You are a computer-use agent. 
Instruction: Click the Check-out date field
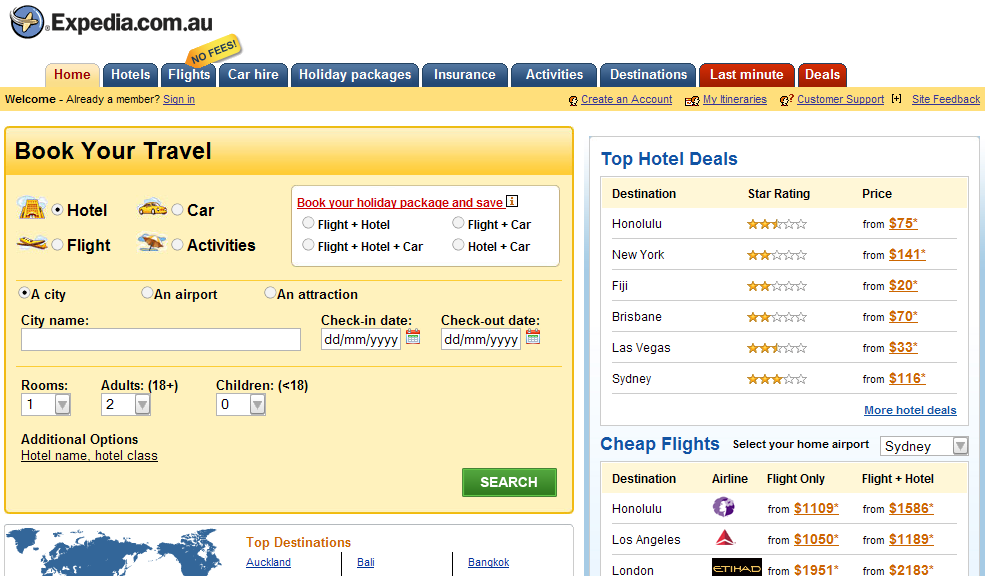pyautogui.click(x=481, y=339)
